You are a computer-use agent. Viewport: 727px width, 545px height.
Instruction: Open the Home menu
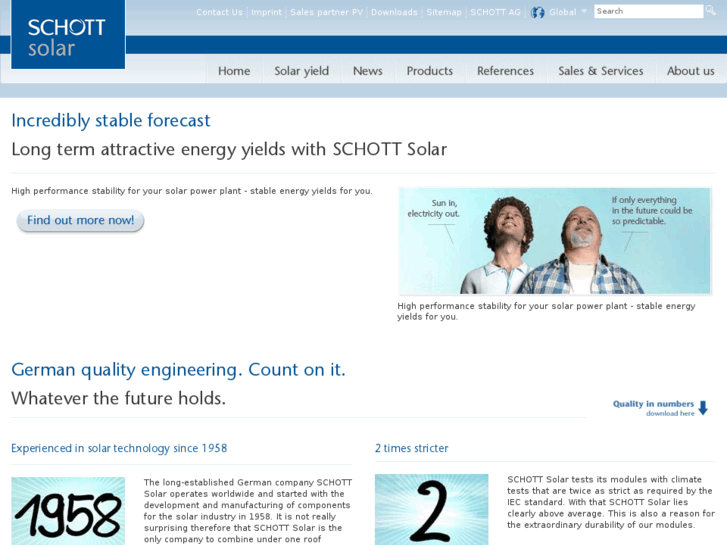(x=234, y=71)
